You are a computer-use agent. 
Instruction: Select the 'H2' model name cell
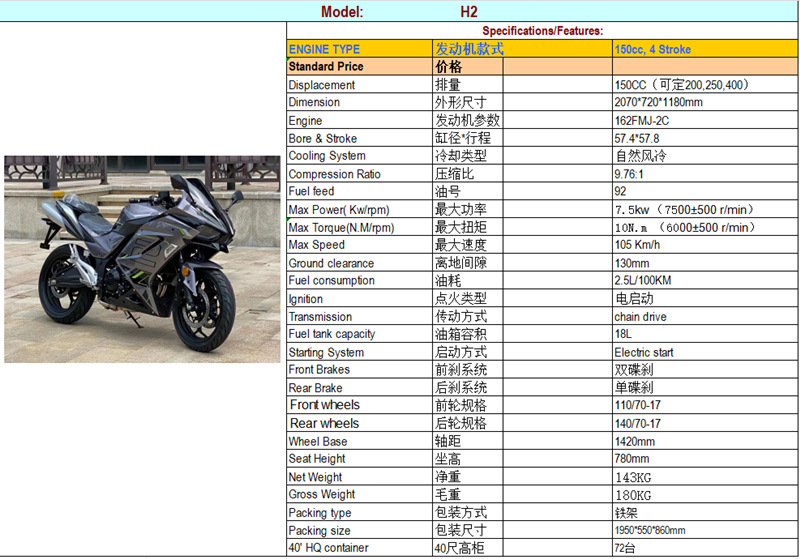(x=468, y=12)
